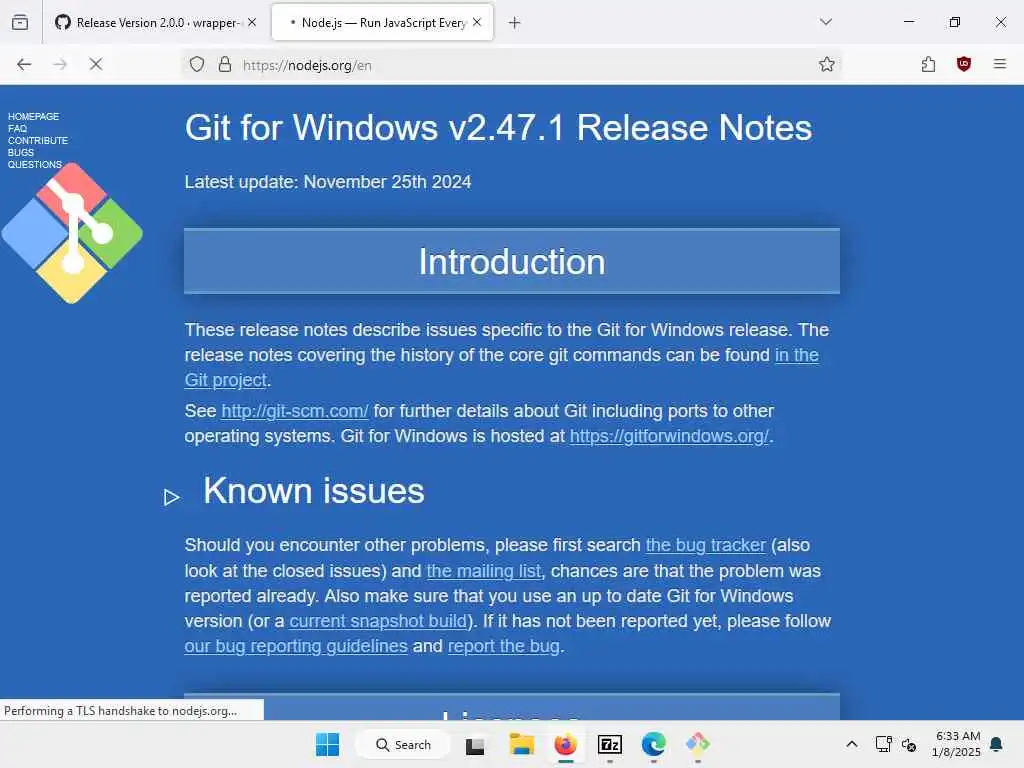
Task: Open Microsoft Edge from taskbar
Action: (654, 744)
